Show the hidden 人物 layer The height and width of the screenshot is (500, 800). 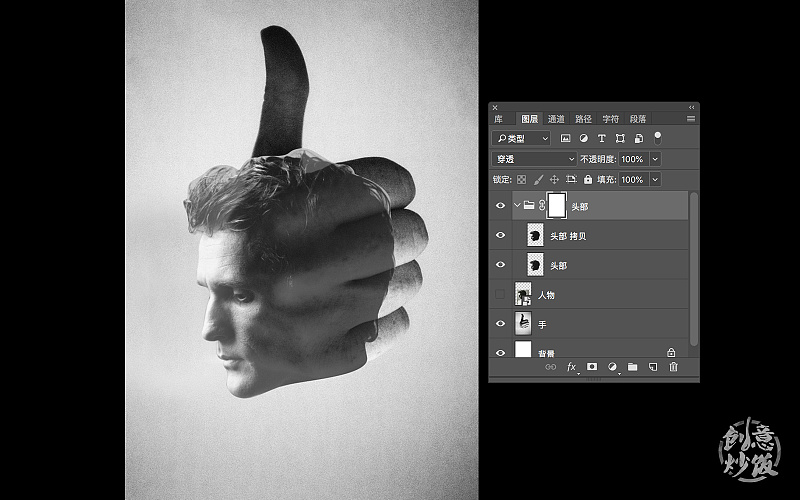coord(501,295)
